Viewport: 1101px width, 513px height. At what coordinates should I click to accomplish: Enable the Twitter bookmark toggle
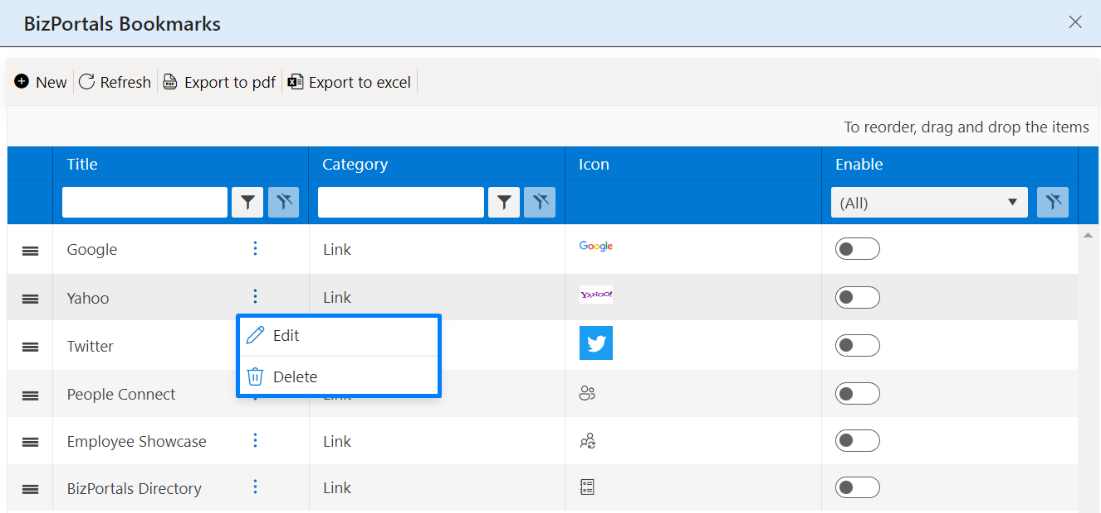tap(857, 345)
